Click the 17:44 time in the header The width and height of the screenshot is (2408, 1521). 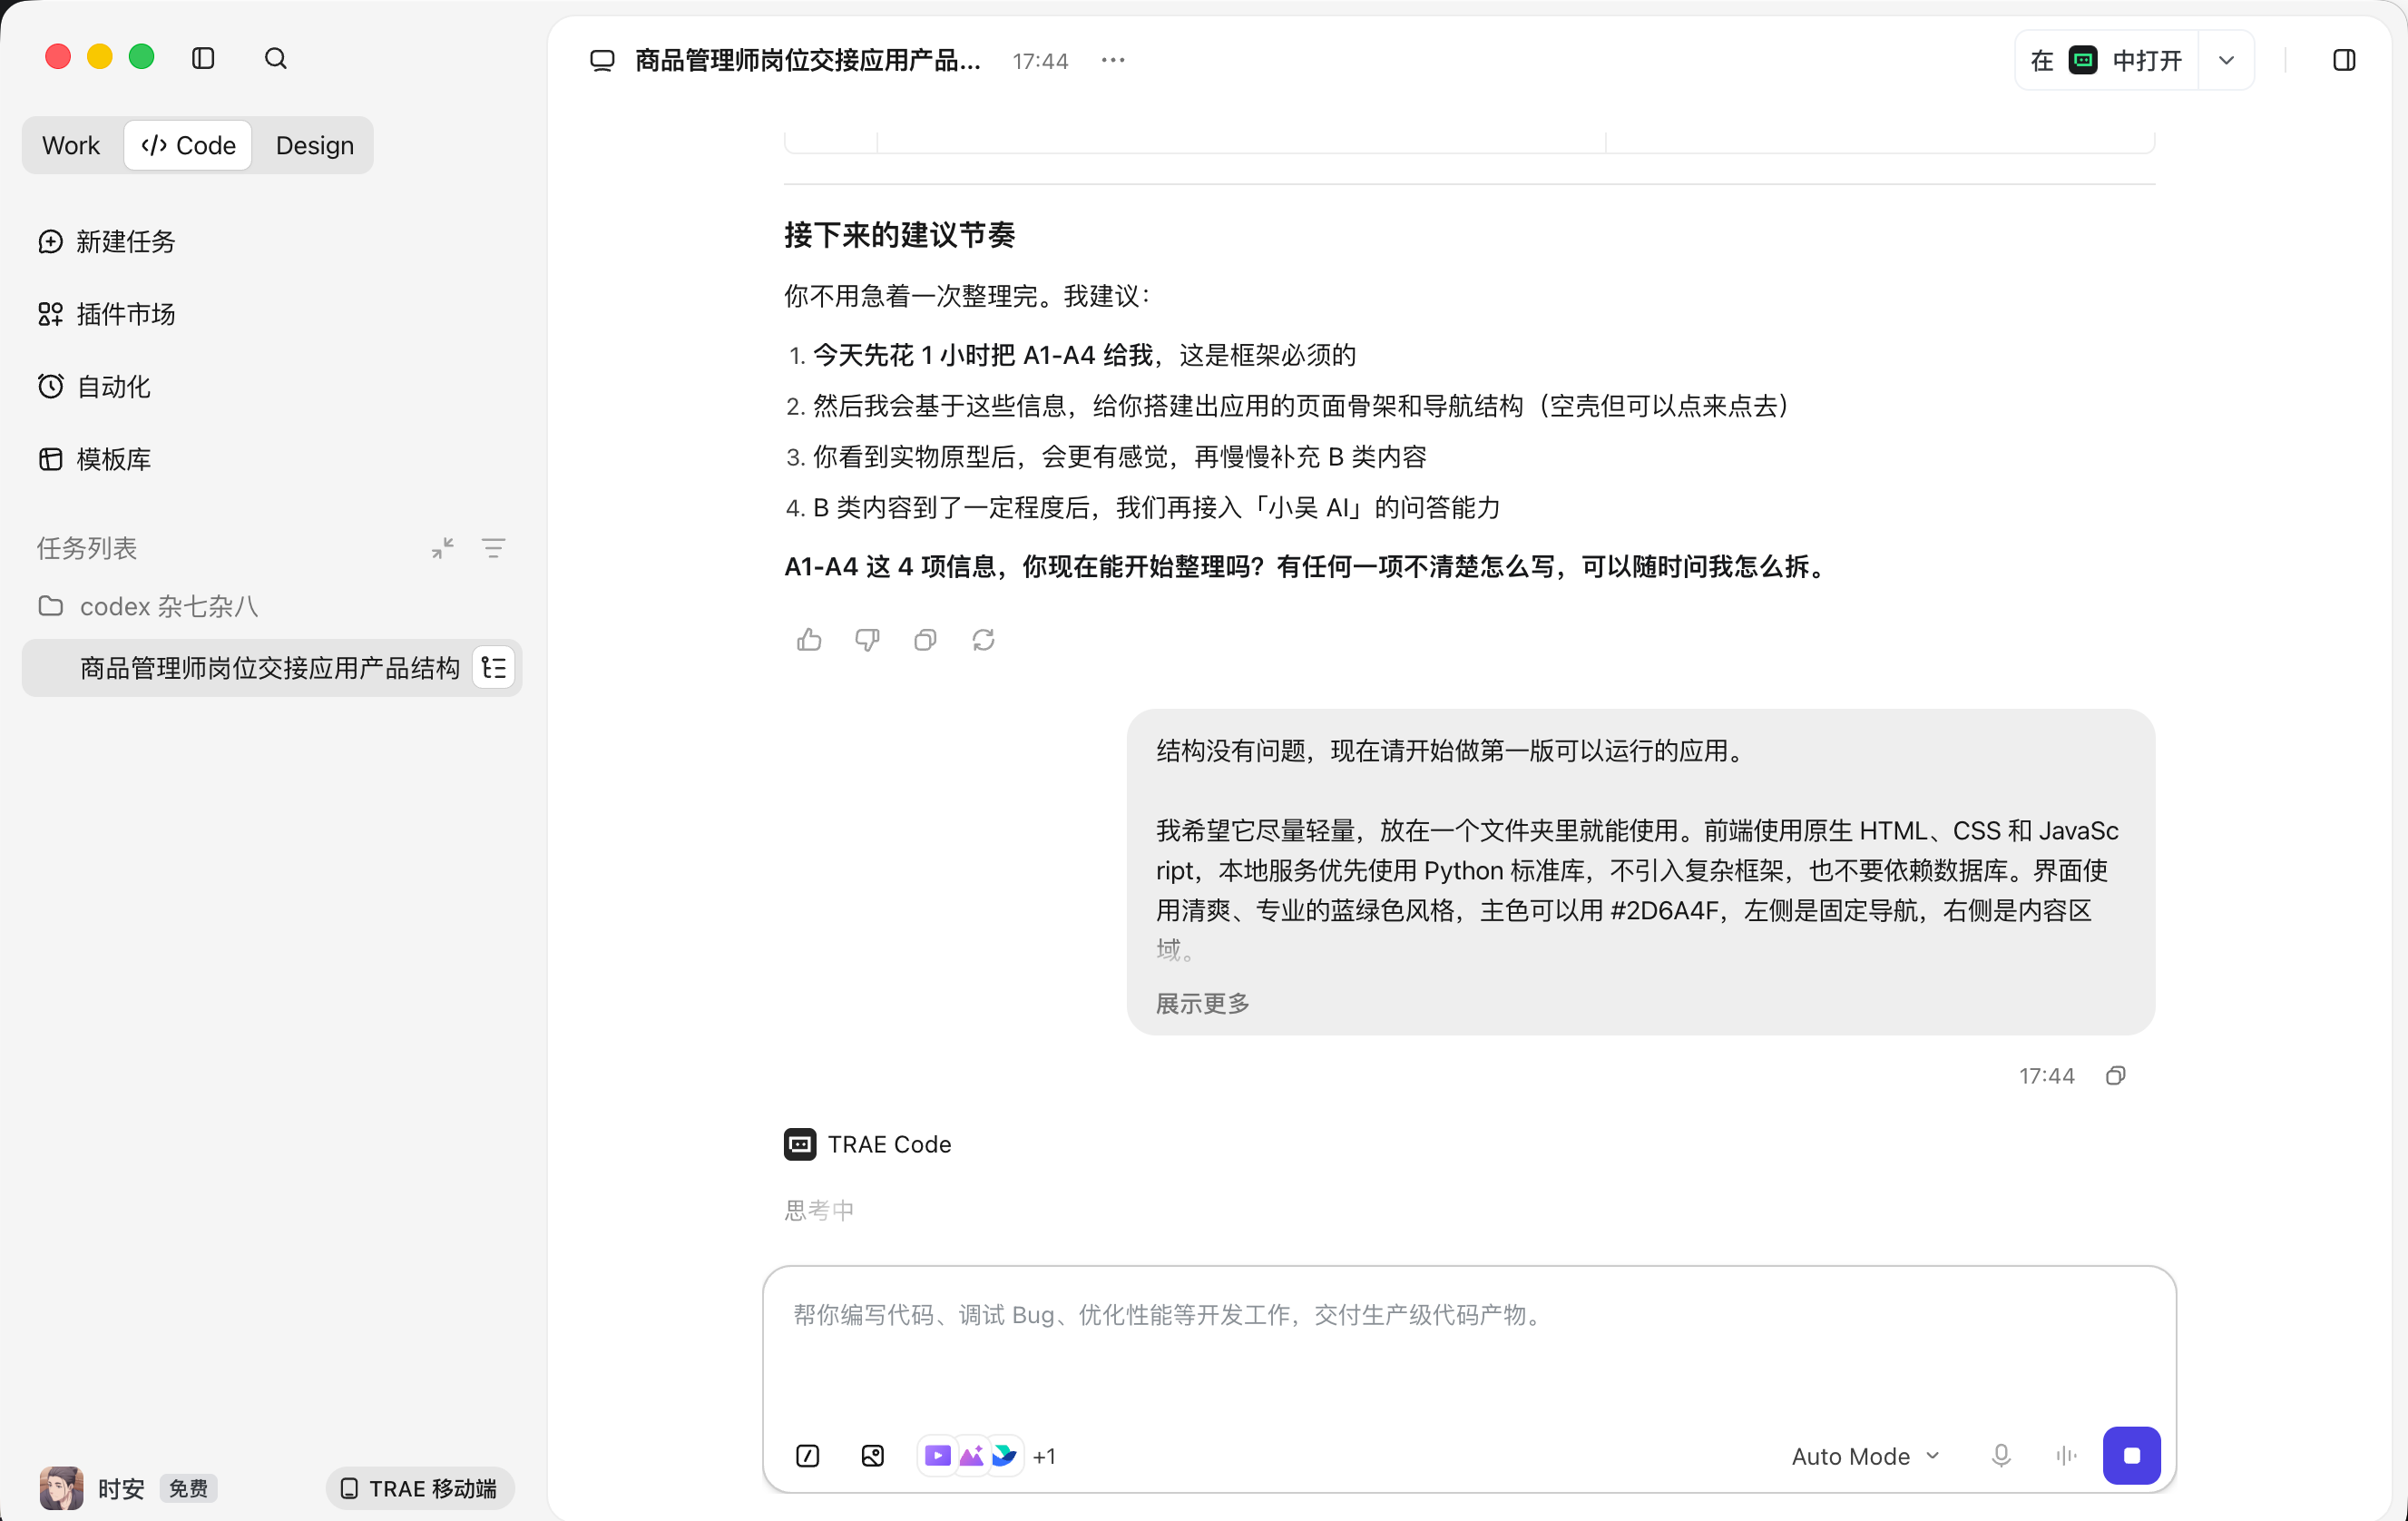1040,61
